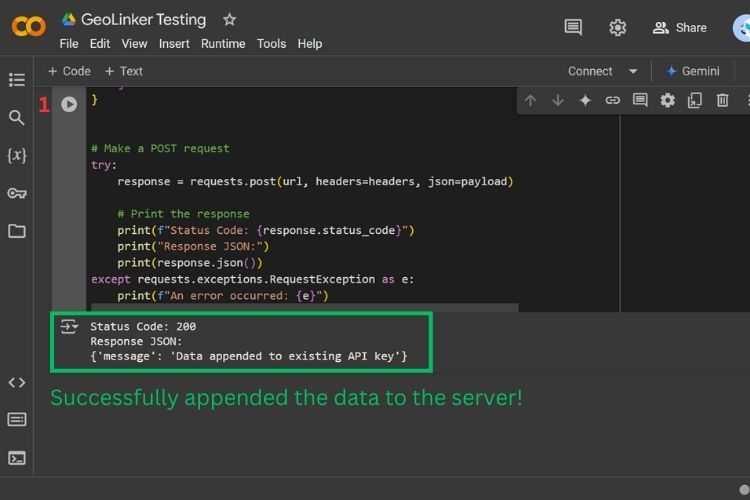Open the table of contents sidebar icon
The height and width of the screenshot is (500, 750).
(x=17, y=80)
